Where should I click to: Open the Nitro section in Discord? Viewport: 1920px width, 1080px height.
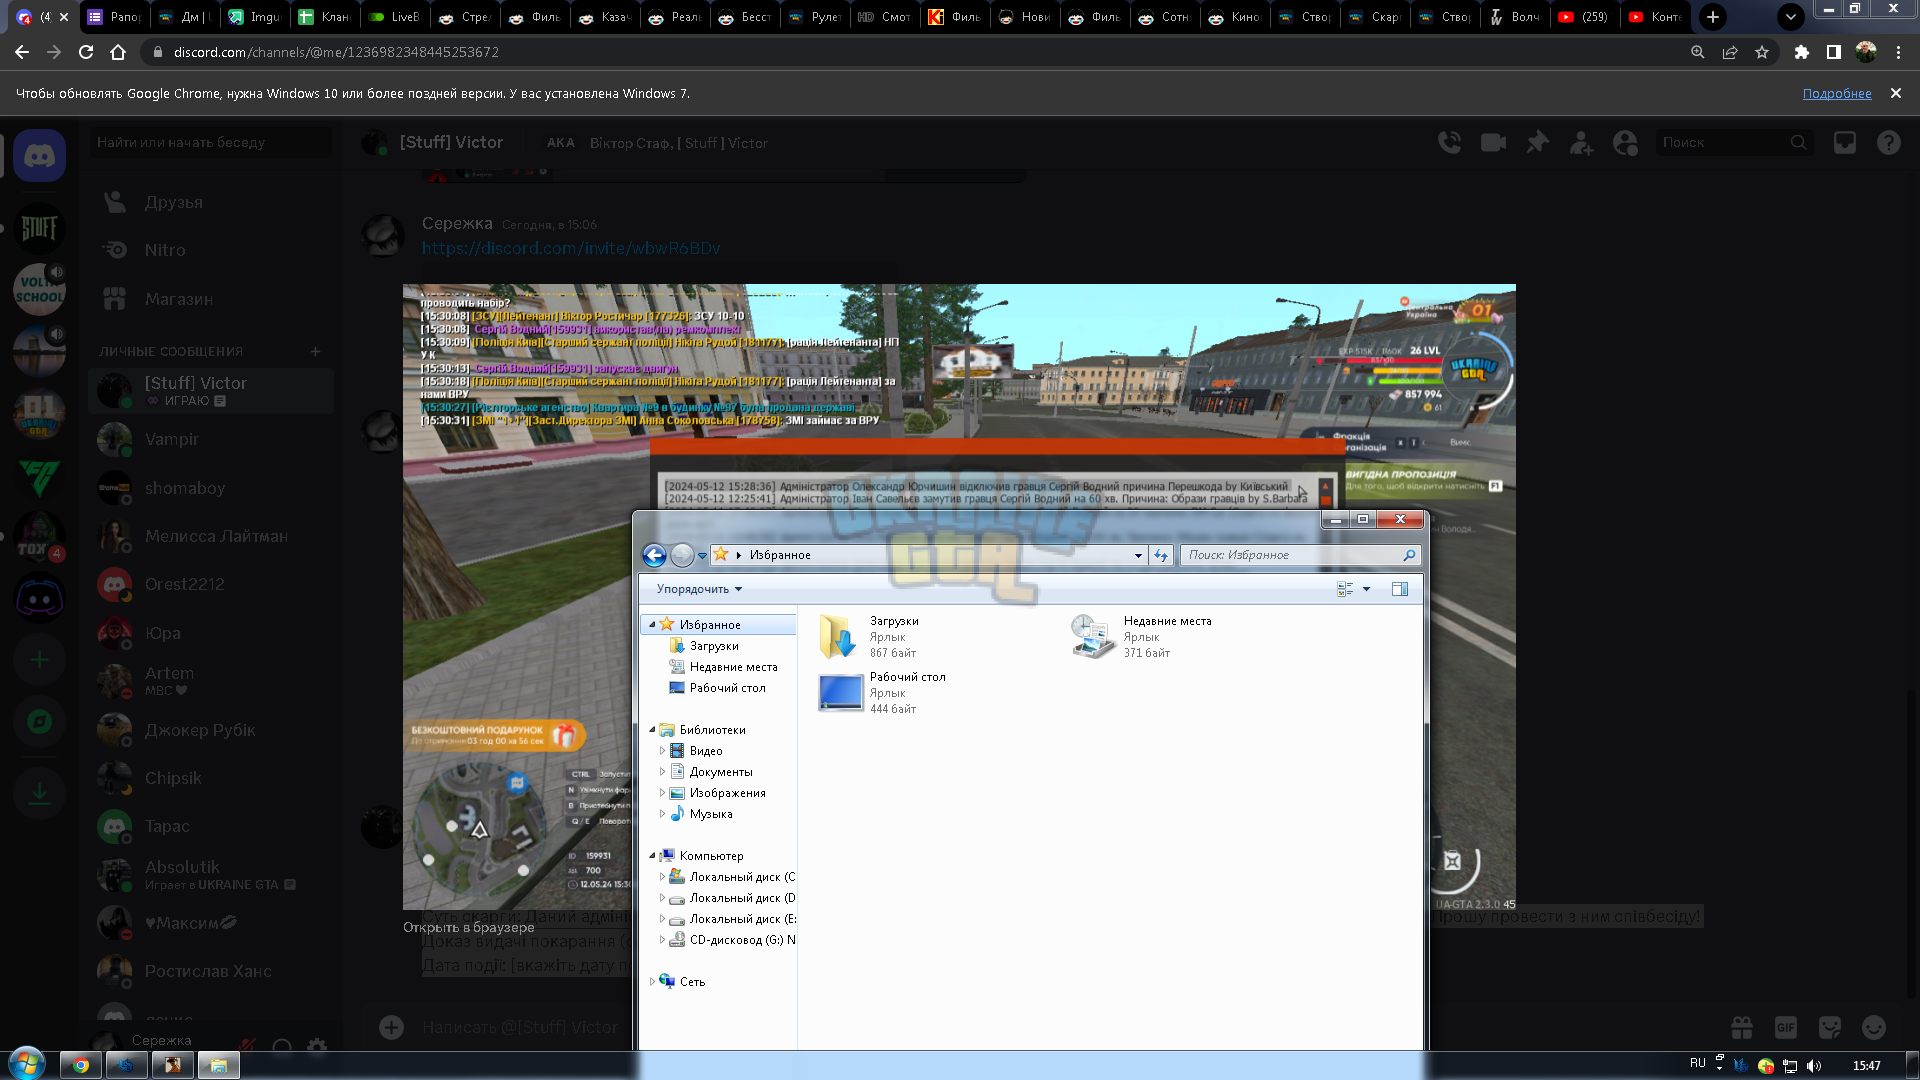(211, 251)
